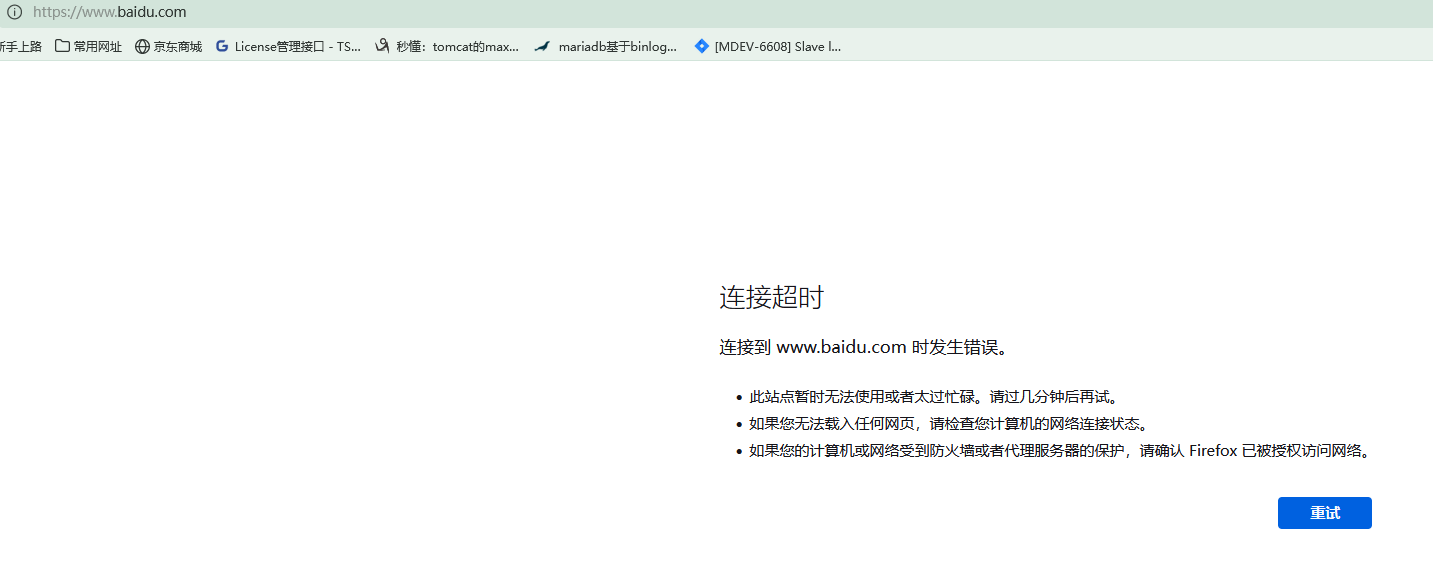This screenshot has height=563, width=1433.
Task: Click the favicon beside 秒懂 tomcat bookmark
Action: click(x=382, y=46)
